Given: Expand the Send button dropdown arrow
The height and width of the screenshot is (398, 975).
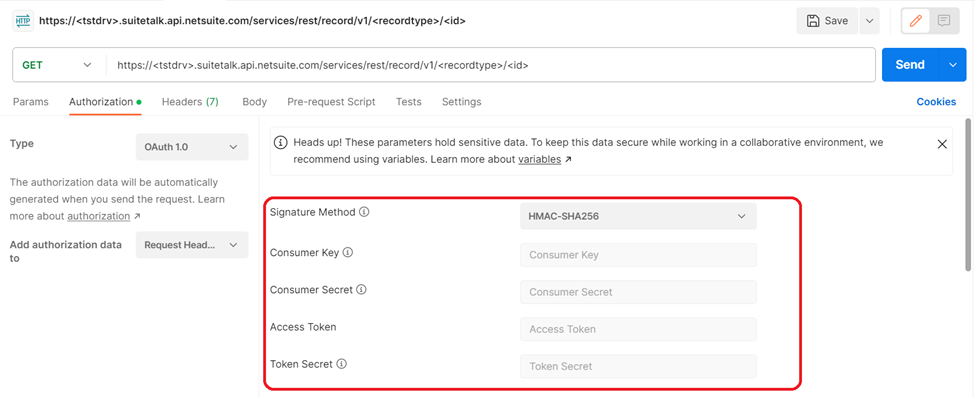Looking at the screenshot, I should click(951, 65).
